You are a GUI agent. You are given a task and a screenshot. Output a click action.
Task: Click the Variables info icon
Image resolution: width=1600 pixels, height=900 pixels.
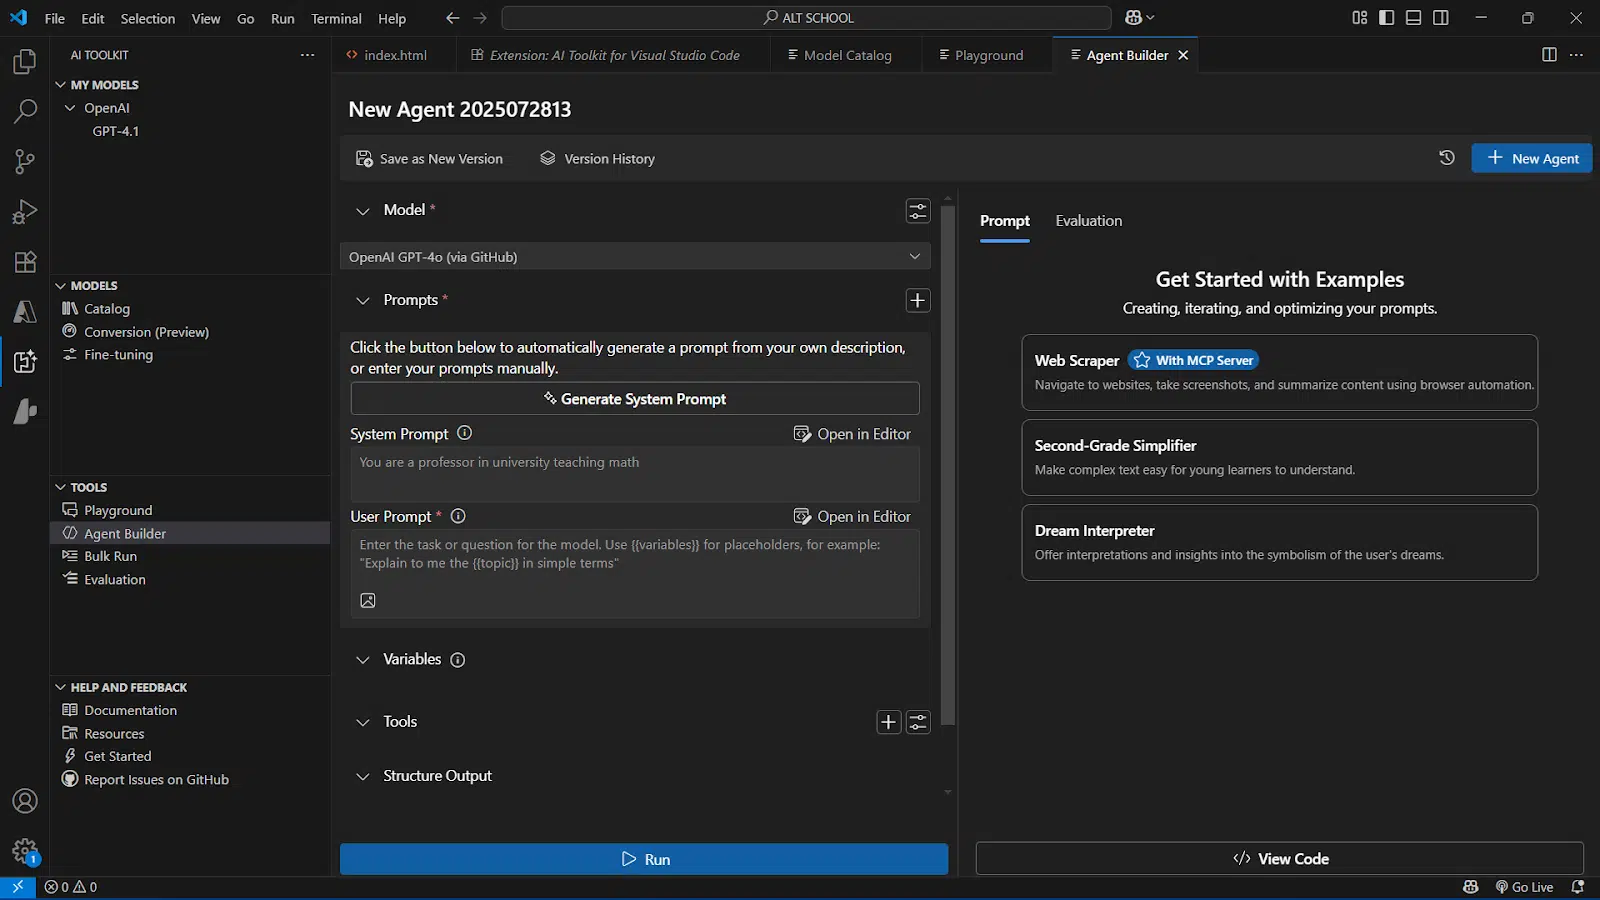pyautogui.click(x=457, y=660)
